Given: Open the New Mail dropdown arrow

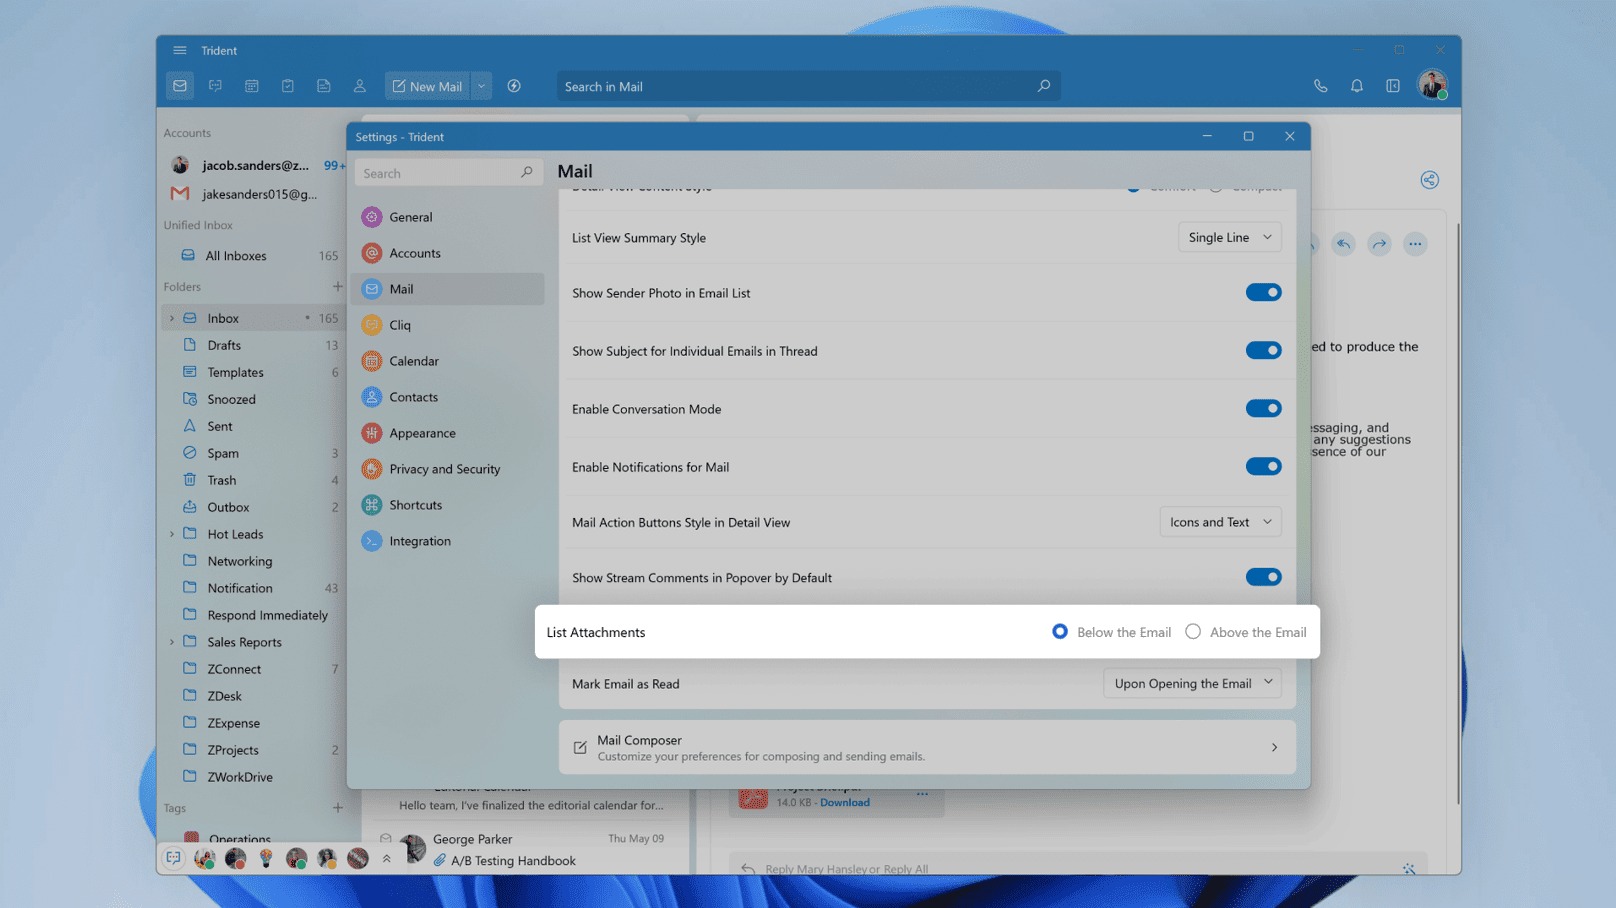Looking at the screenshot, I should pos(481,86).
